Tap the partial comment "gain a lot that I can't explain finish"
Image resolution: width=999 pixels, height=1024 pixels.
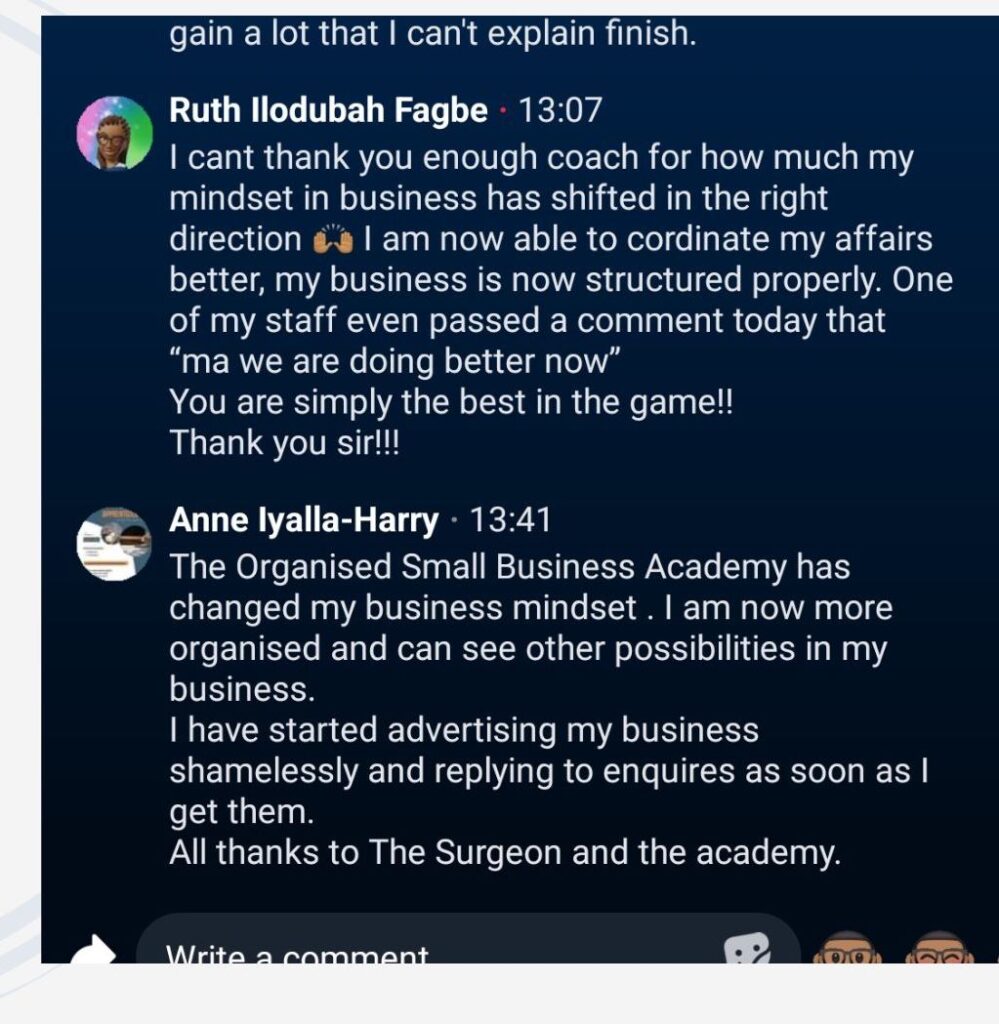click(x=431, y=35)
